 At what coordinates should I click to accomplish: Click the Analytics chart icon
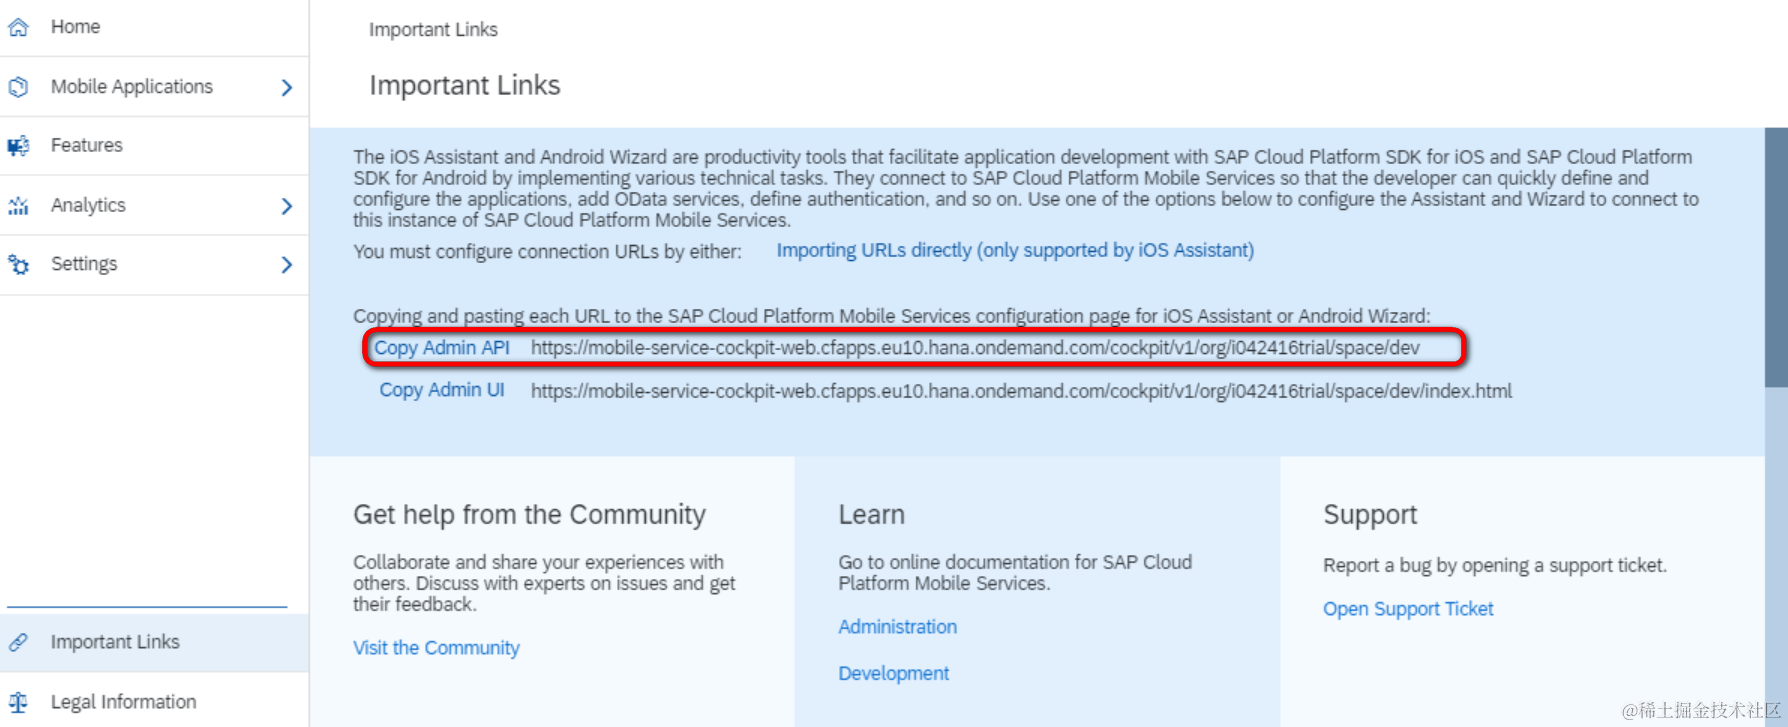tap(18, 206)
